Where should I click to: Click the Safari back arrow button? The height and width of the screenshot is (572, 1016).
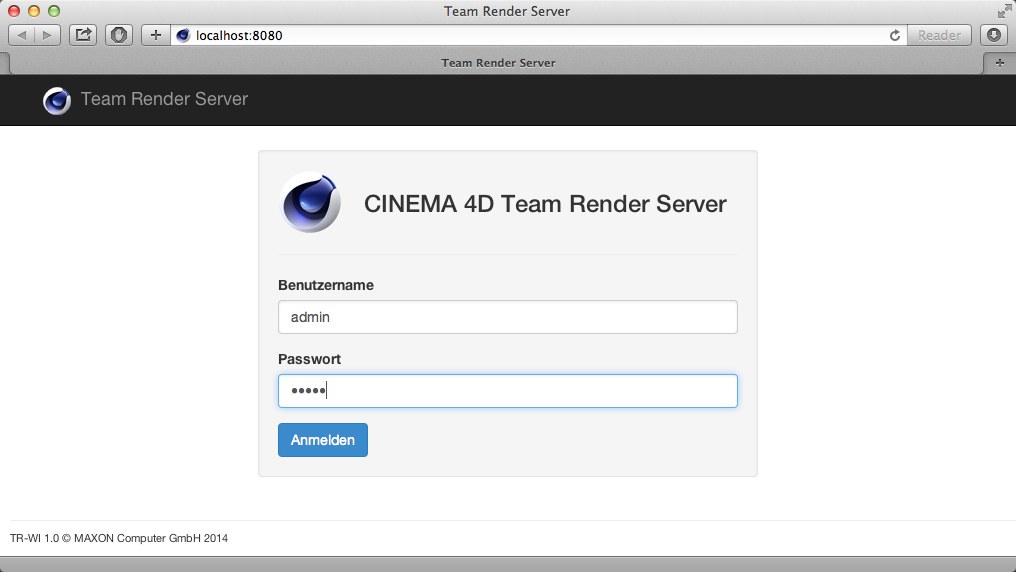(x=22, y=35)
